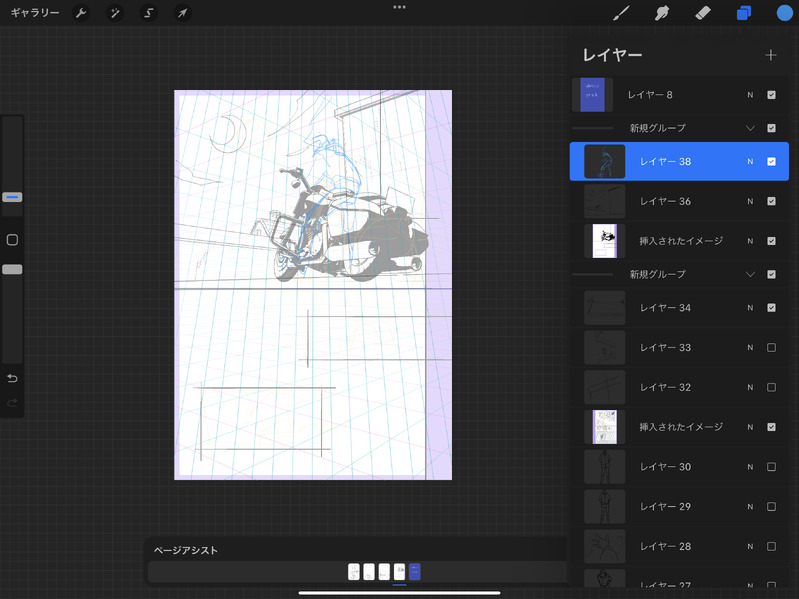Open the Actions wrench menu
799x599 pixels.
click(82, 13)
